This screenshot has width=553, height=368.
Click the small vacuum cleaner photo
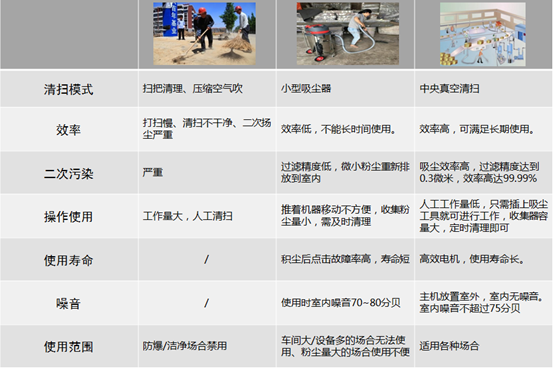click(x=348, y=34)
